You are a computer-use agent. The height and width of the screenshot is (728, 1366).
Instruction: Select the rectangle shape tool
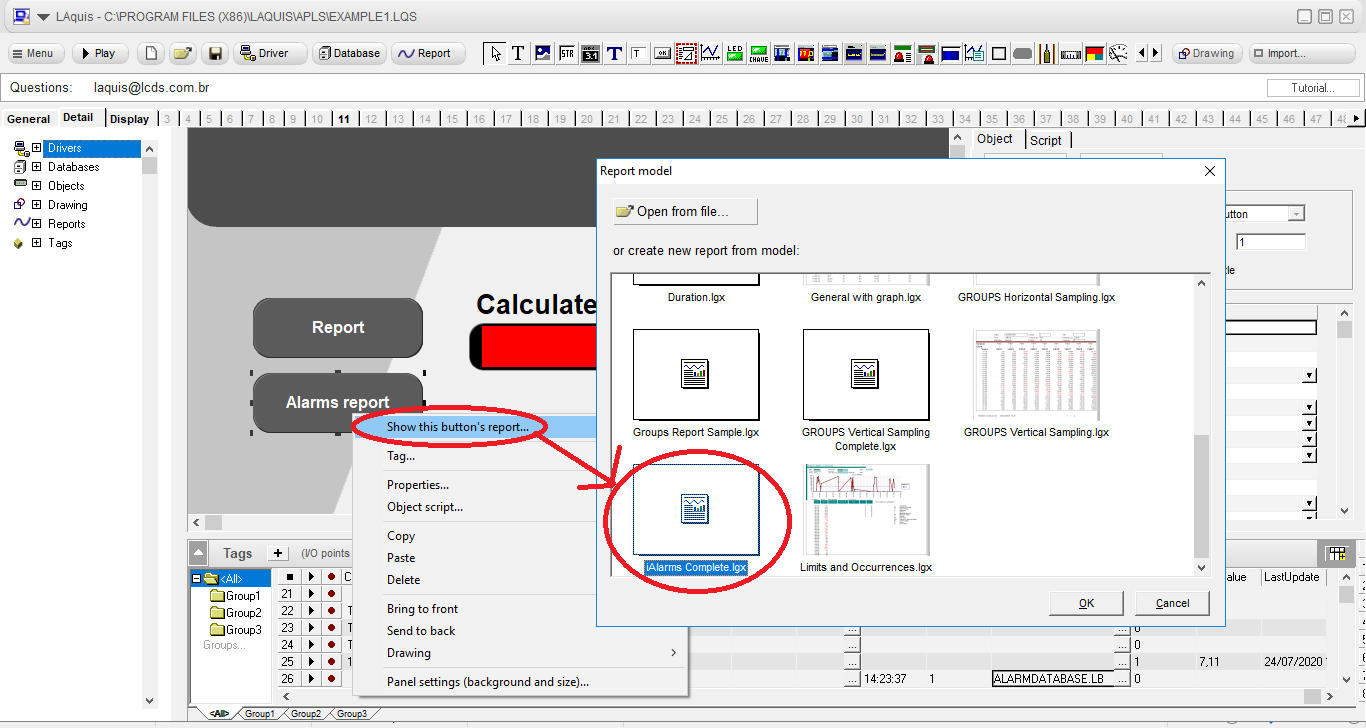pos(998,53)
